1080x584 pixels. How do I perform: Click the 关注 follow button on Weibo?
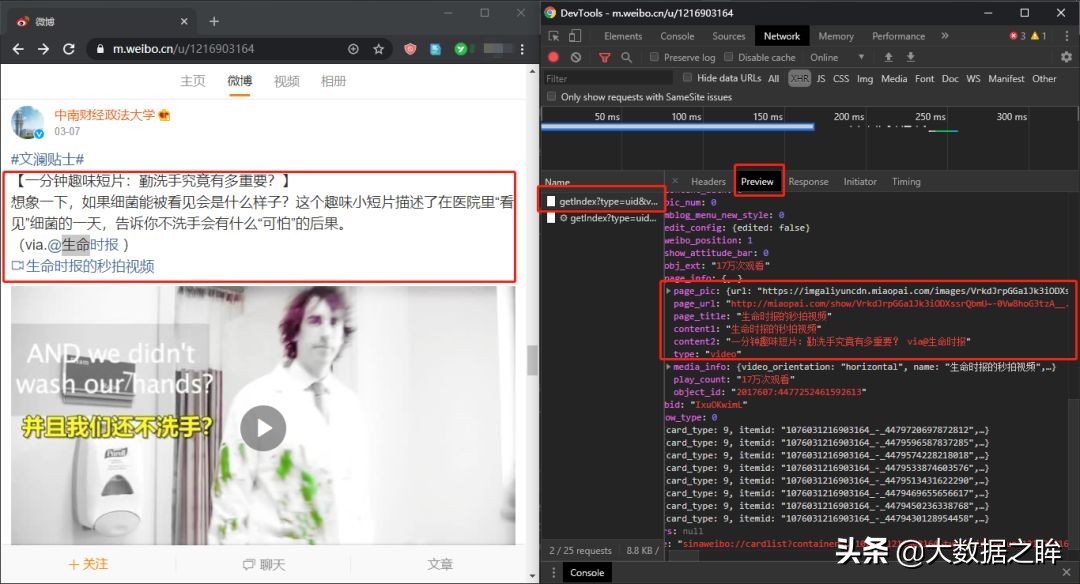click(88, 563)
